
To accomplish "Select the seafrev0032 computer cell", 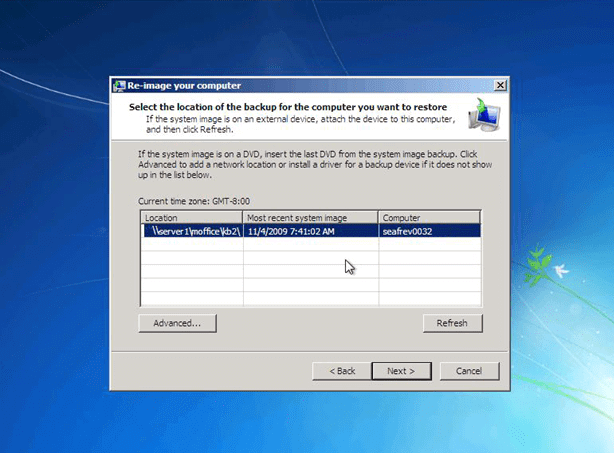I will point(430,231).
